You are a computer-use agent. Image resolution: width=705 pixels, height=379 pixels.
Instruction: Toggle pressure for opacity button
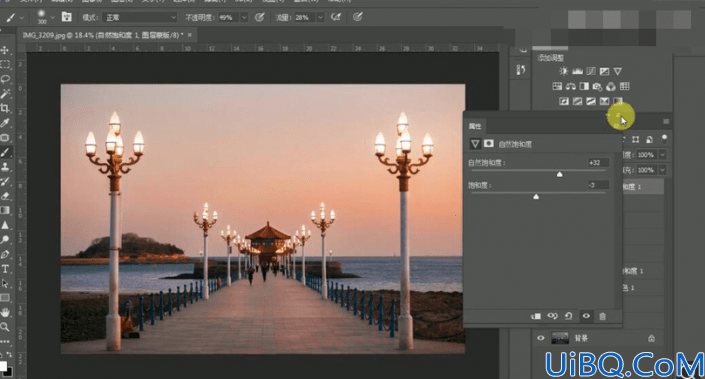click(x=259, y=17)
